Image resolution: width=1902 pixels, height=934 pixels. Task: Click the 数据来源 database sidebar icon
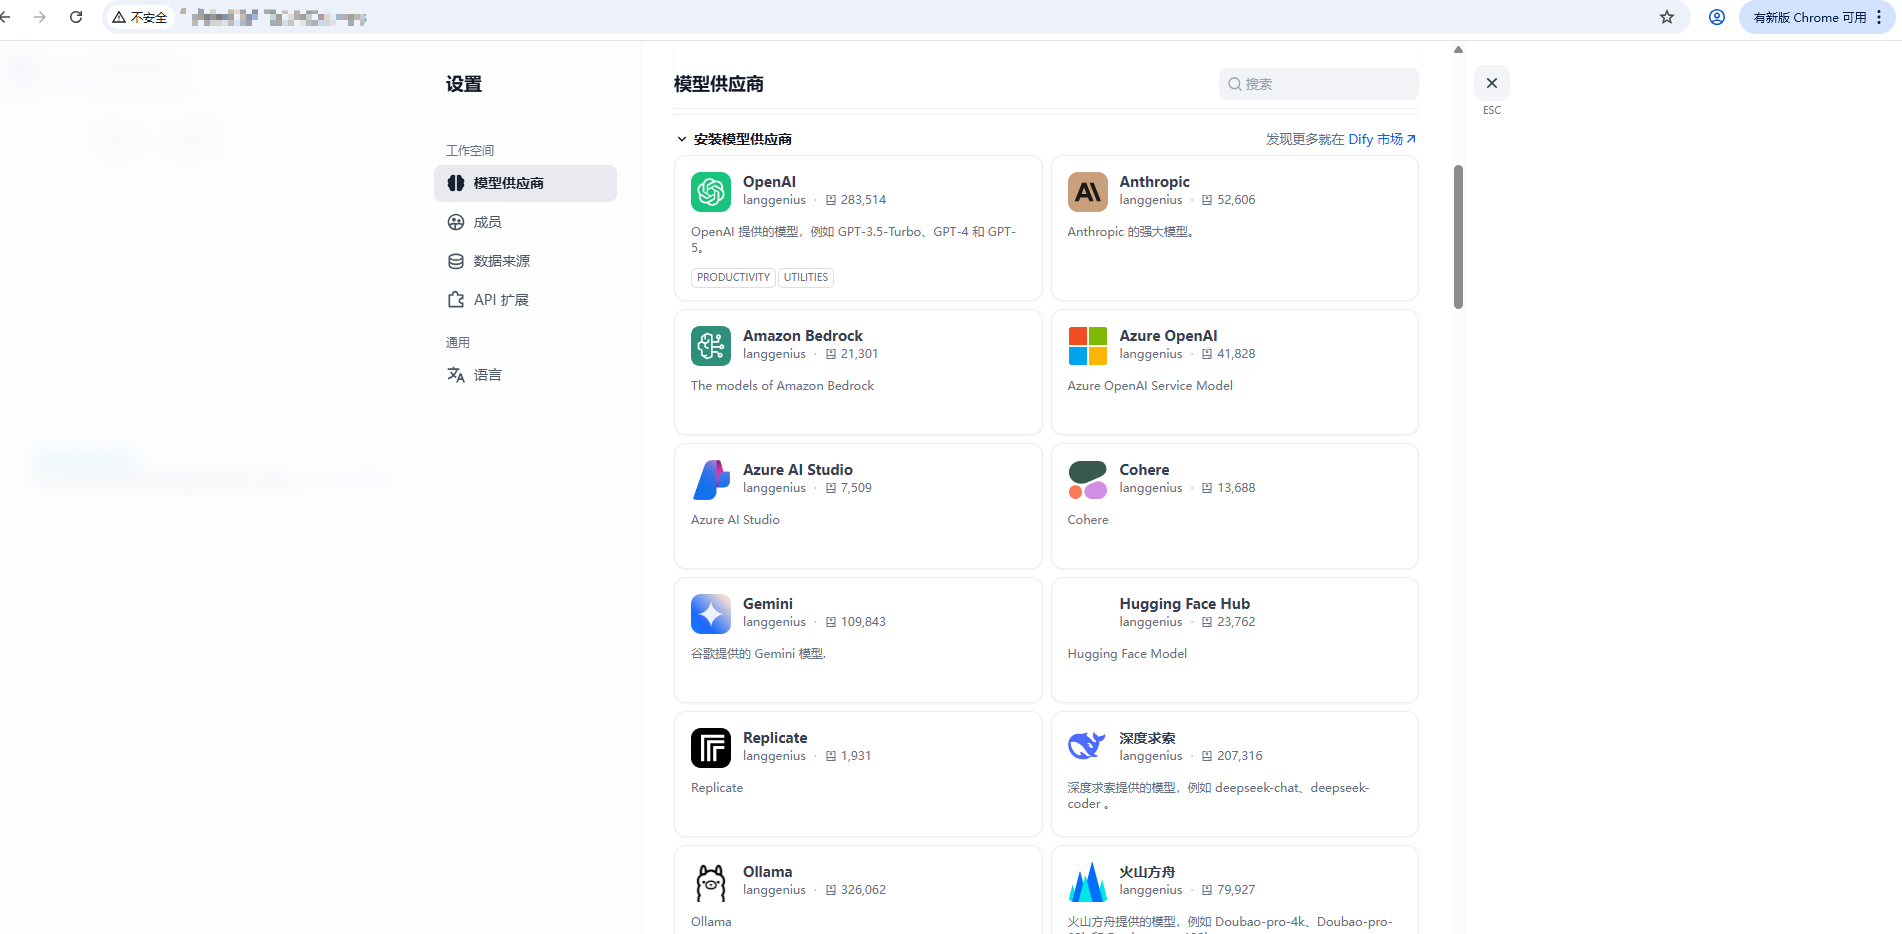pyautogui.click(x=456, y=261)
